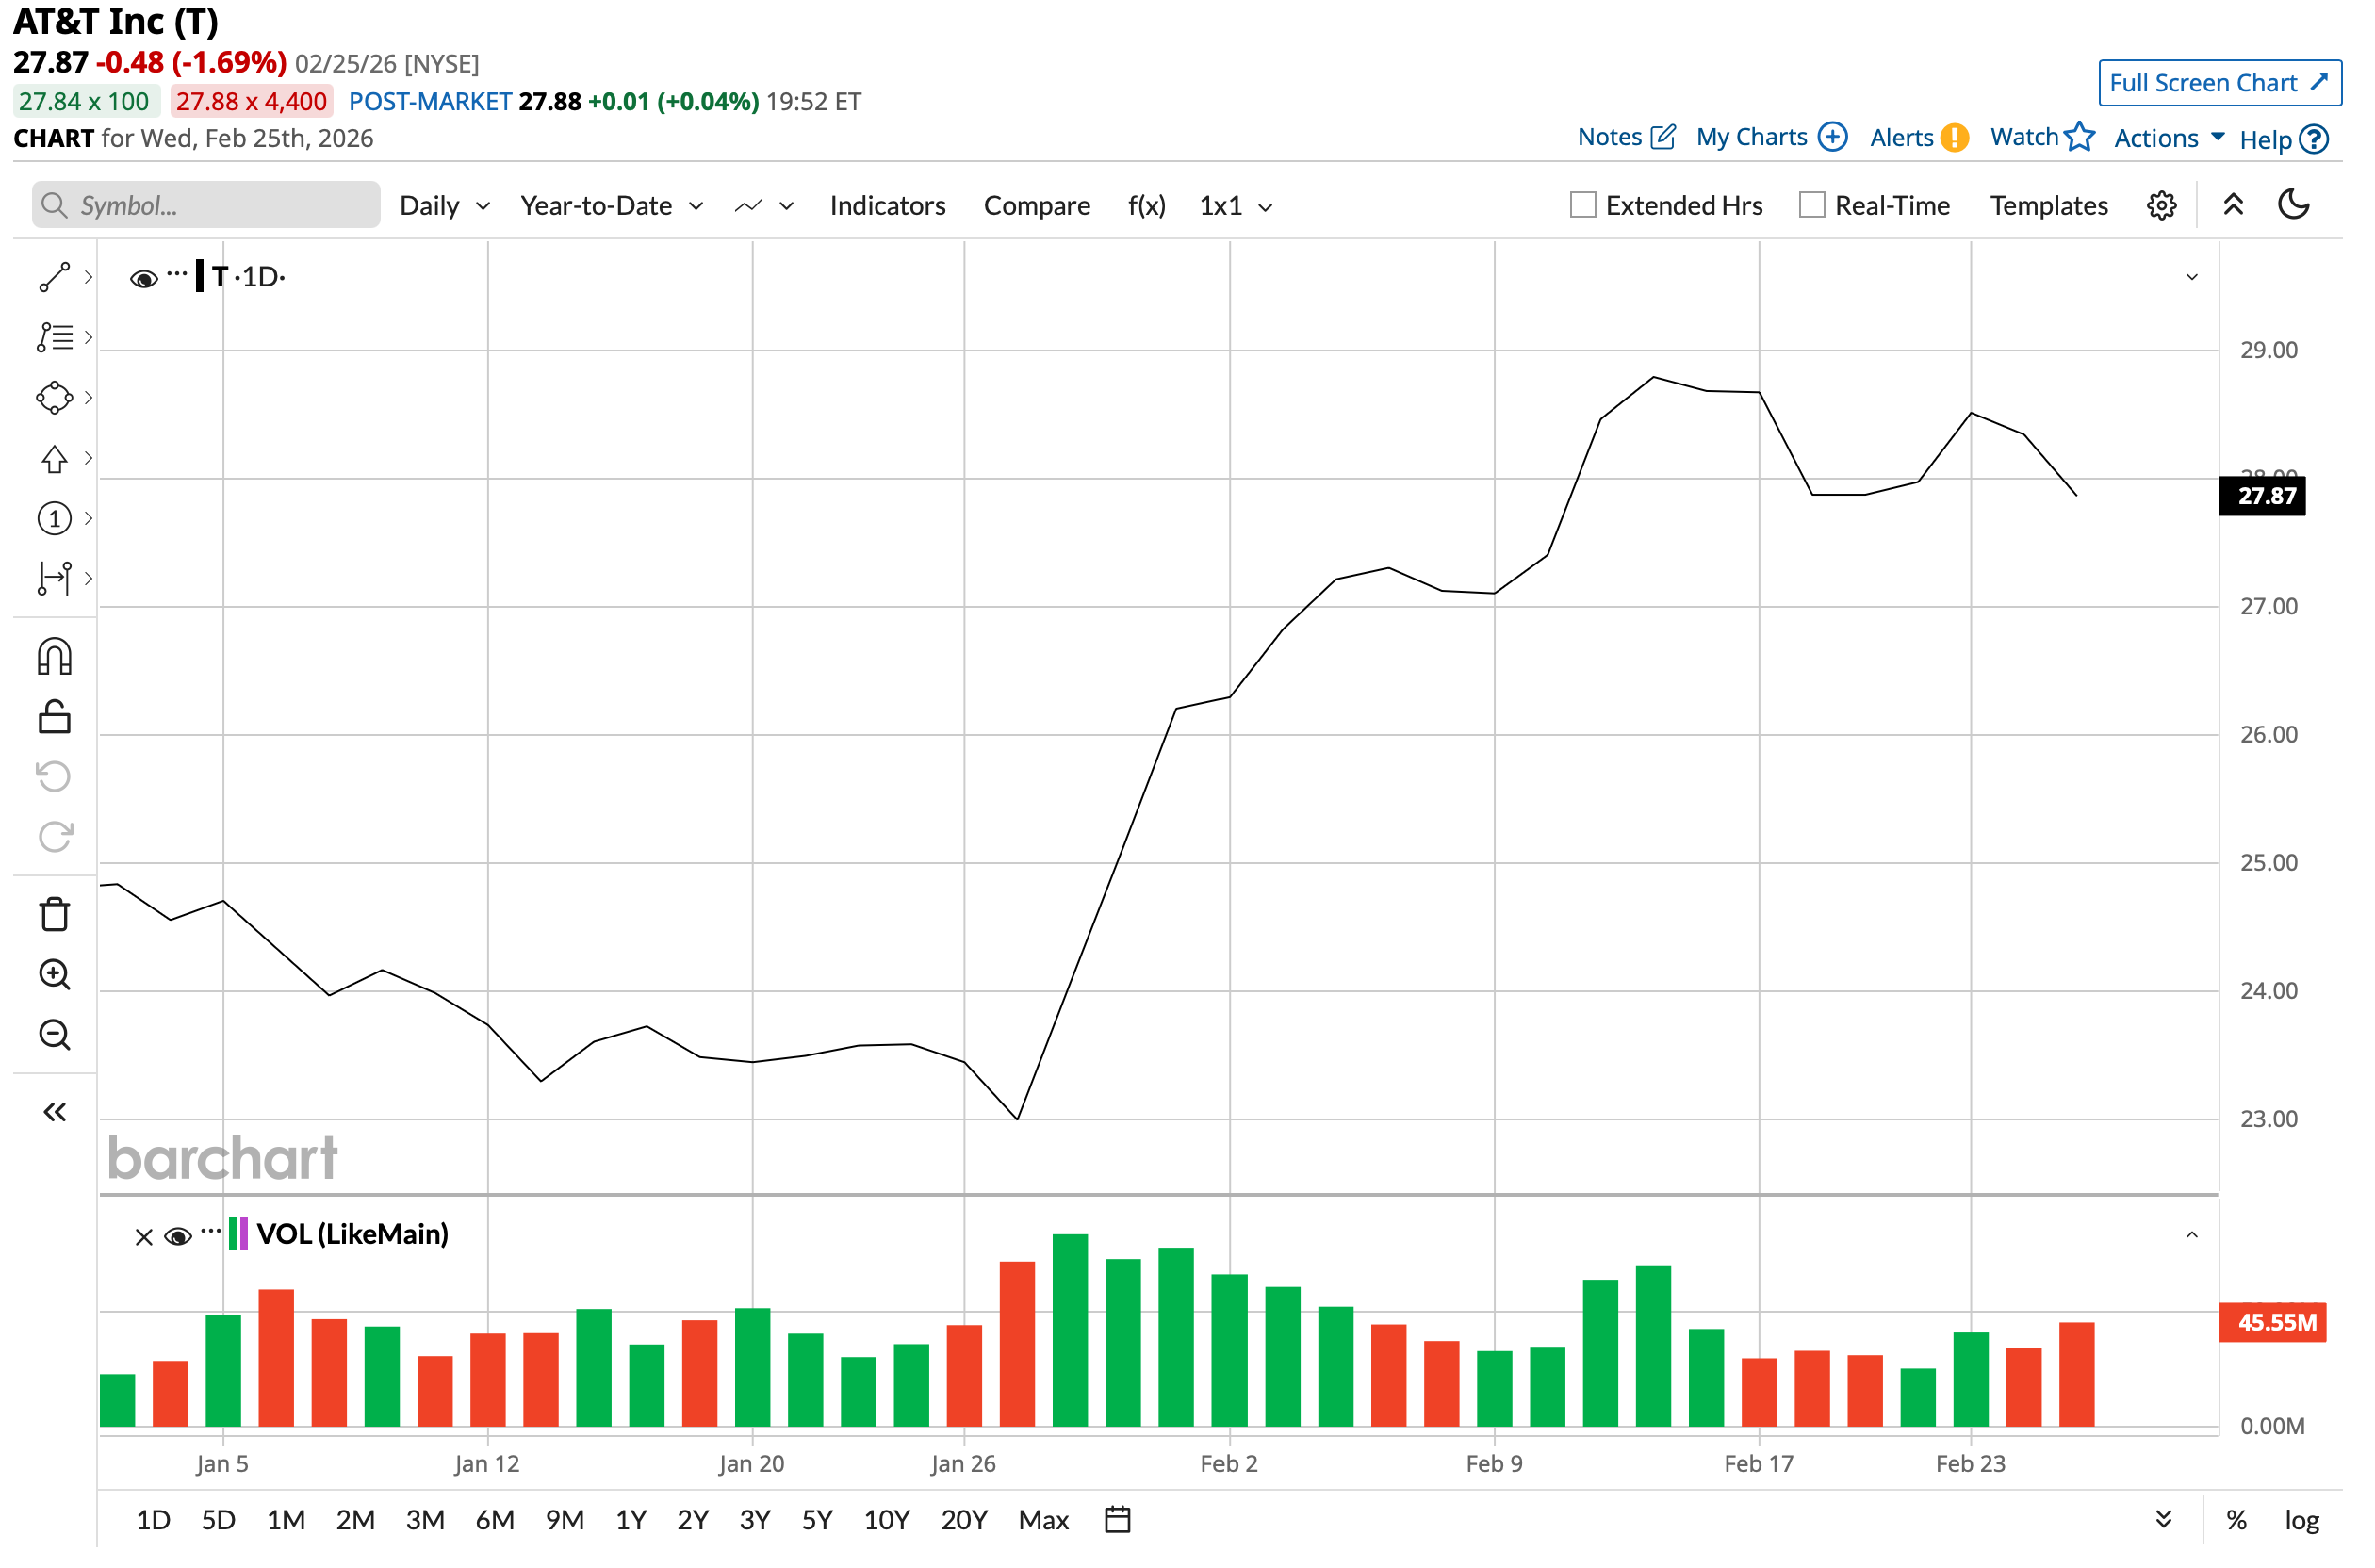The height and width of the screenshot is (1568, 2375).
Task: Select the trend line drawing tool
Action: [54, 277]
